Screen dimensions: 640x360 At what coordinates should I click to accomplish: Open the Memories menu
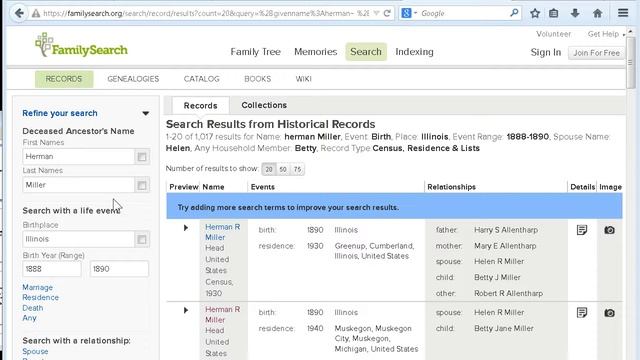(x=316, y=52)
